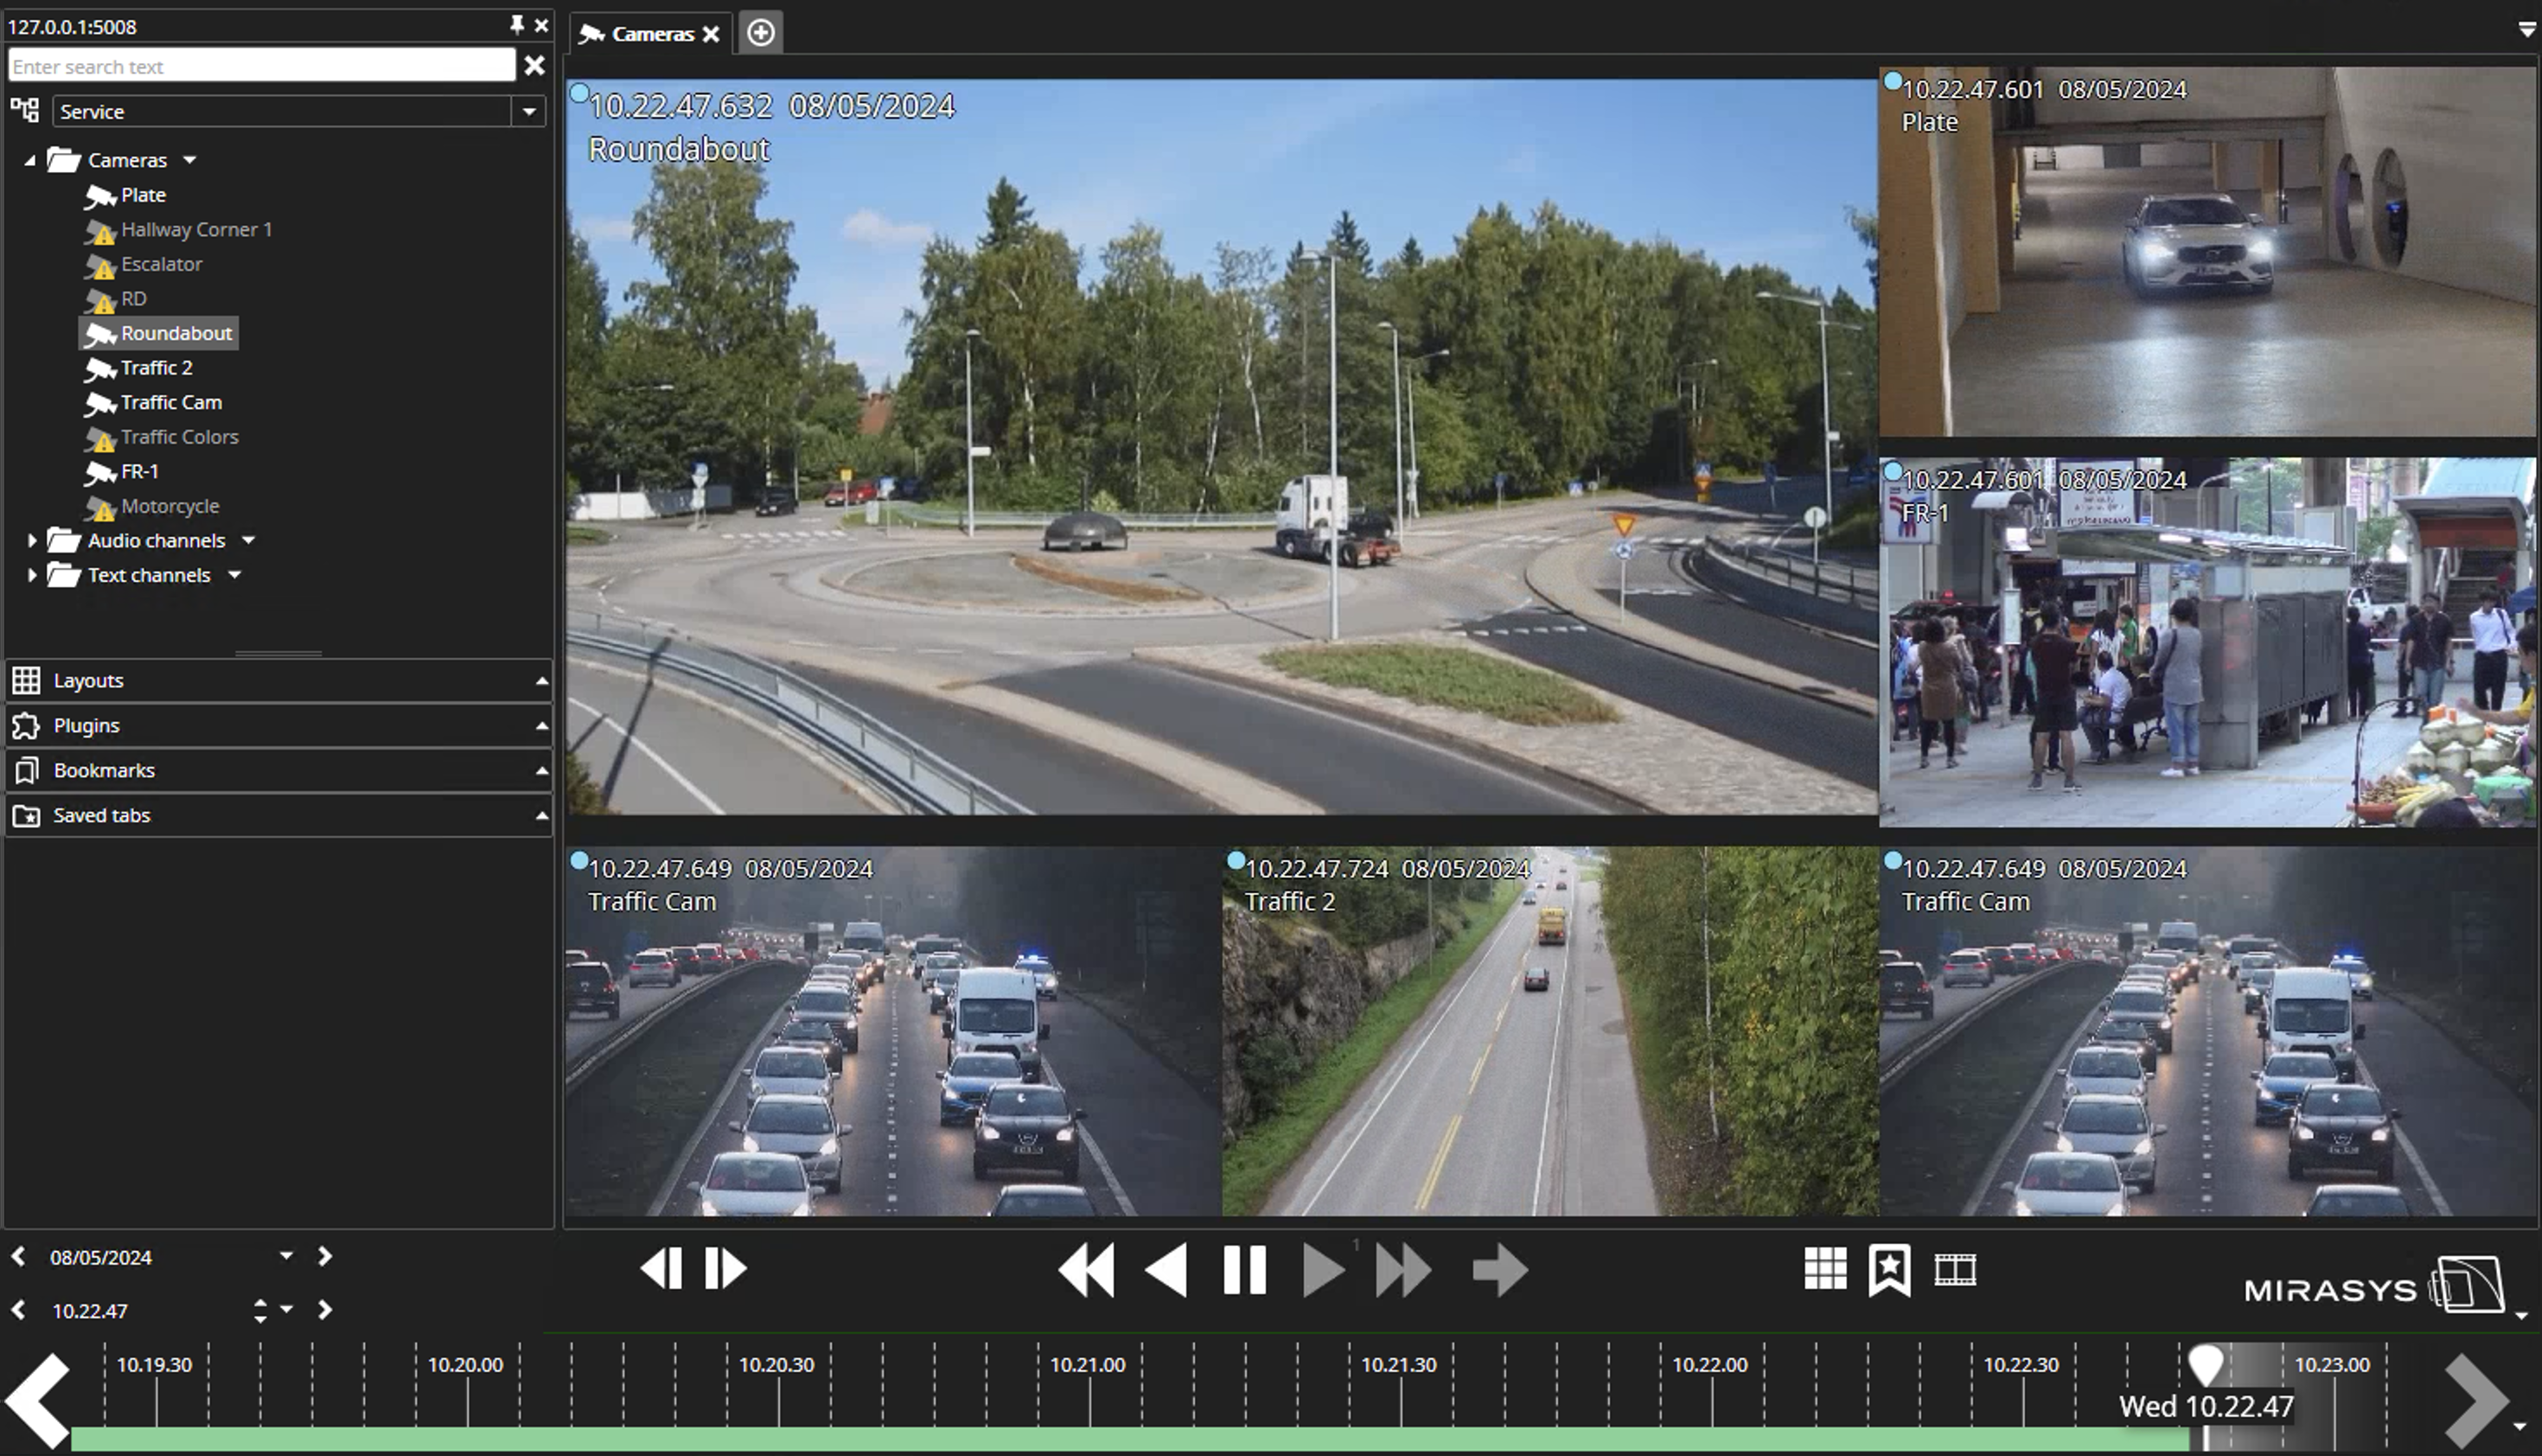Expand the Audio channels folder
The width and height of the screenshot is (2542, 1456).
tap(32, 541)
